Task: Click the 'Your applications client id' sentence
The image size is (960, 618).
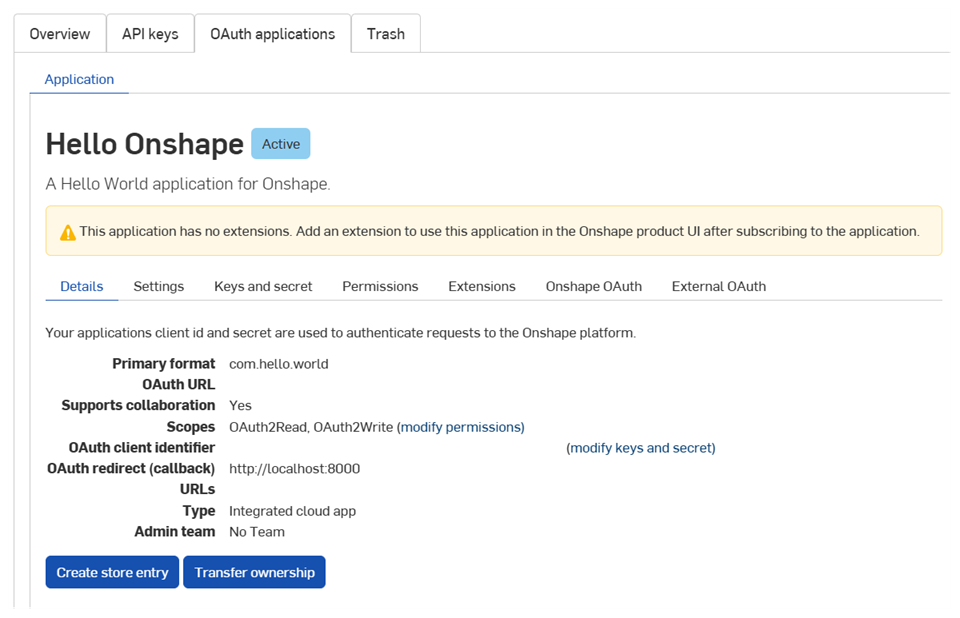Action: (340, 333)
